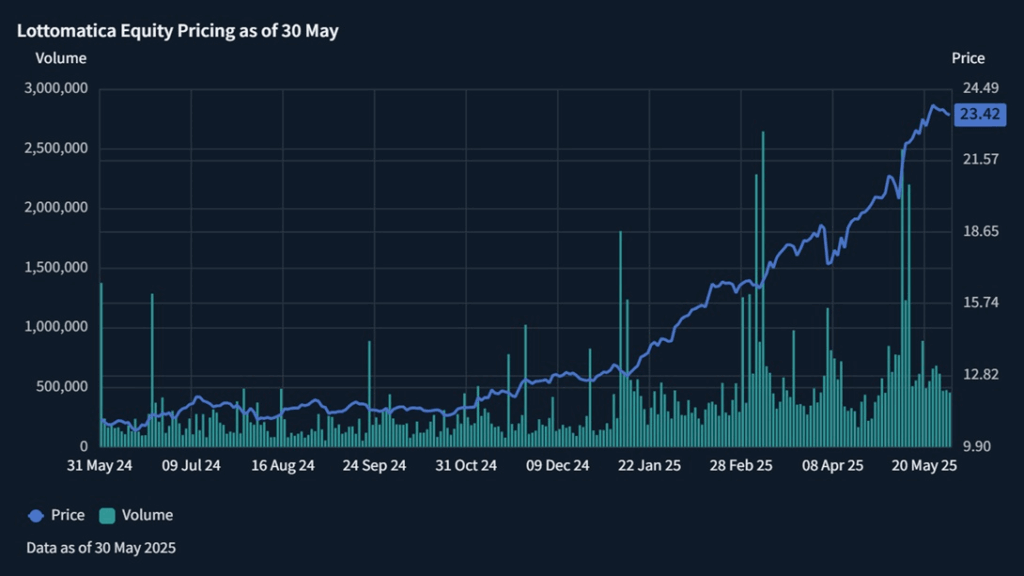Click the 1,500,000 volume axis label
Image resolution: width=1024 pixels, height=576 pixels.
[56, 267]
